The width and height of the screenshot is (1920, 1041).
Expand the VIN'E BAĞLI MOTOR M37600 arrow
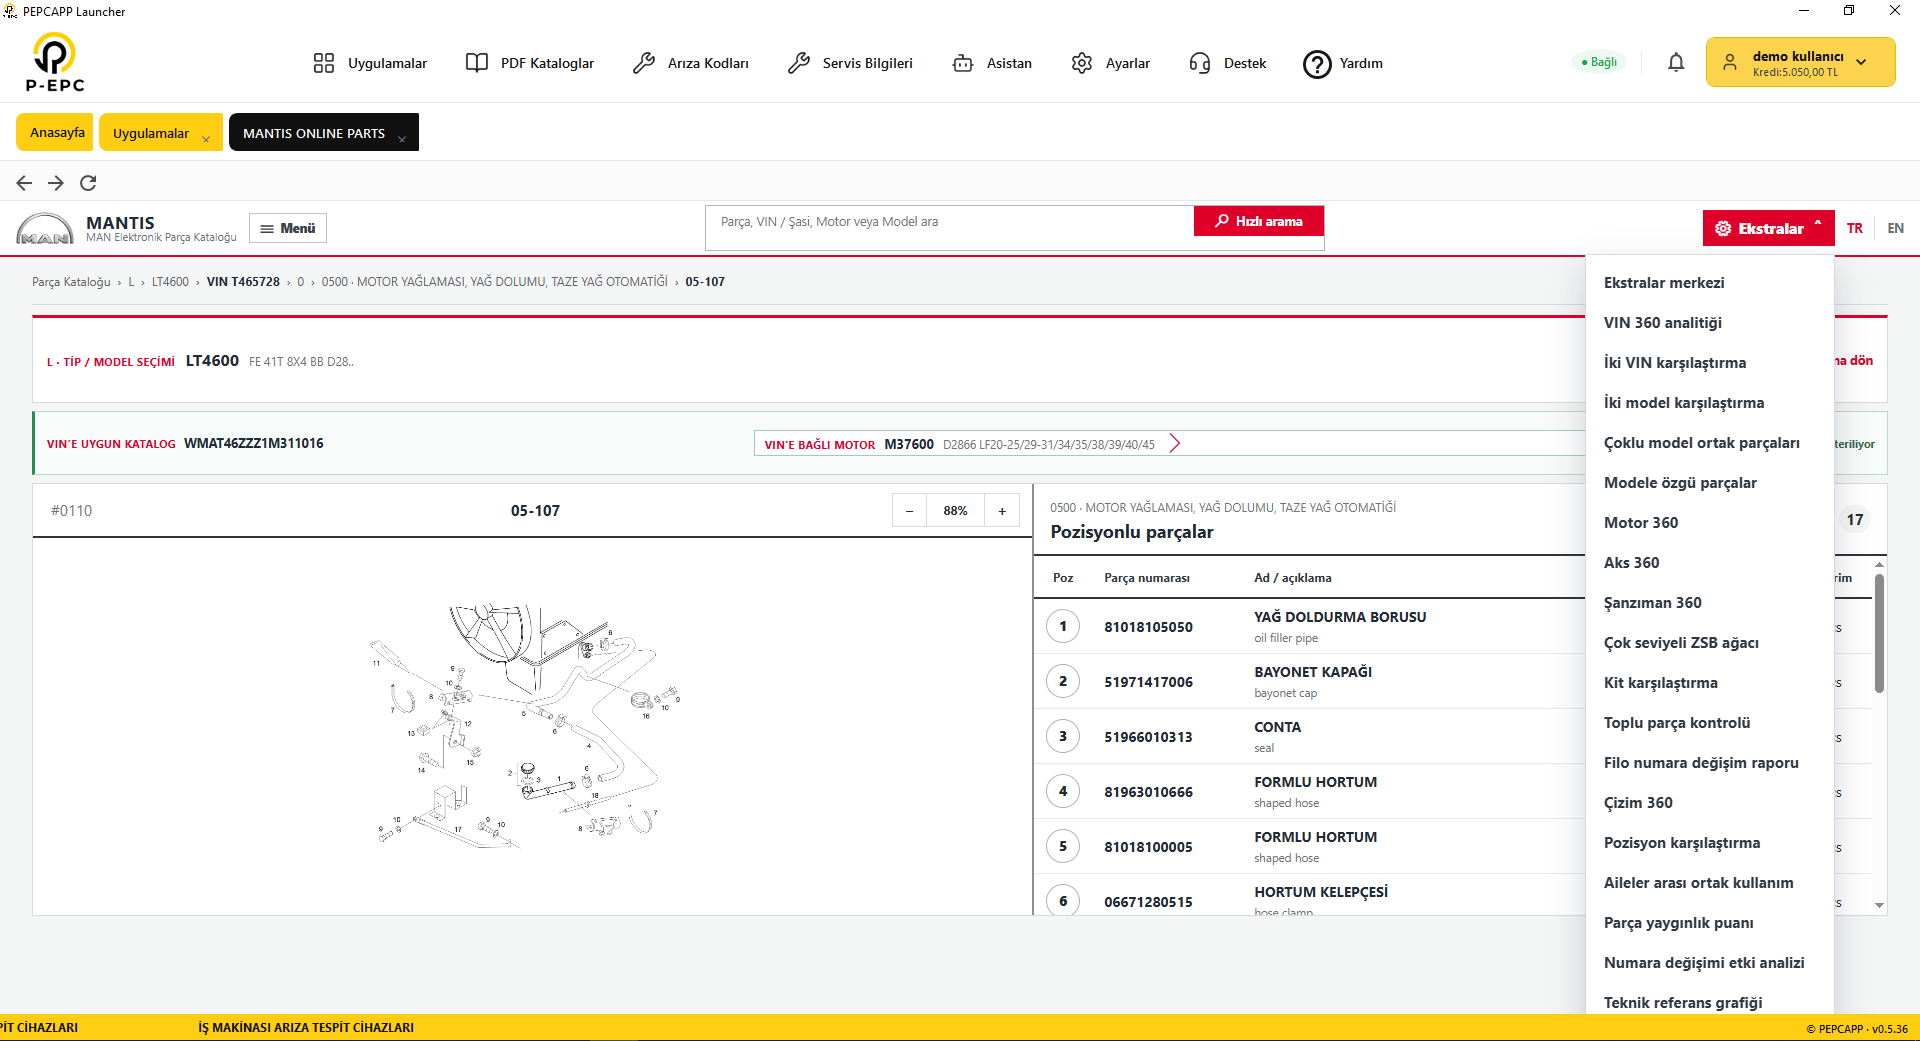pyautogui.click(x=1175, y=443)
